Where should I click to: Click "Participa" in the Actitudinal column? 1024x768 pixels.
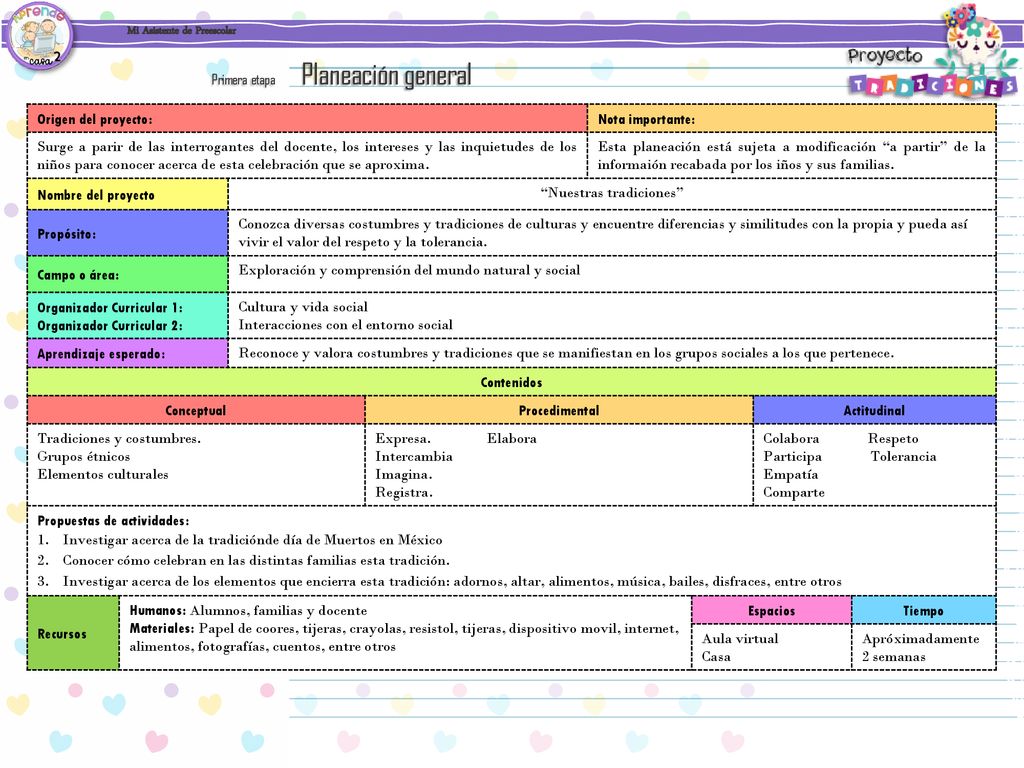coord(793,456)
